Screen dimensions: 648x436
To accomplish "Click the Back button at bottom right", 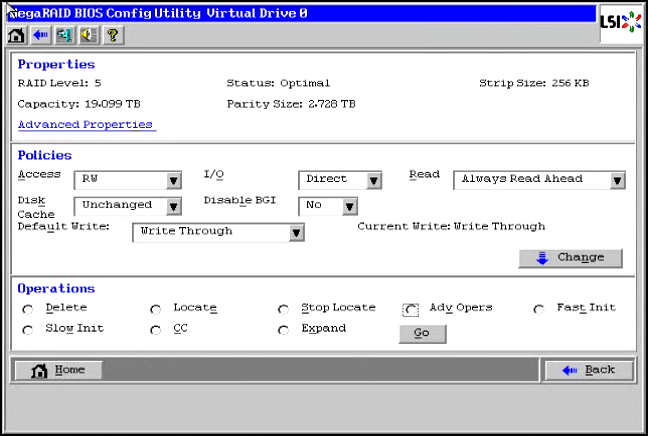I will click(x=589, y=370).
